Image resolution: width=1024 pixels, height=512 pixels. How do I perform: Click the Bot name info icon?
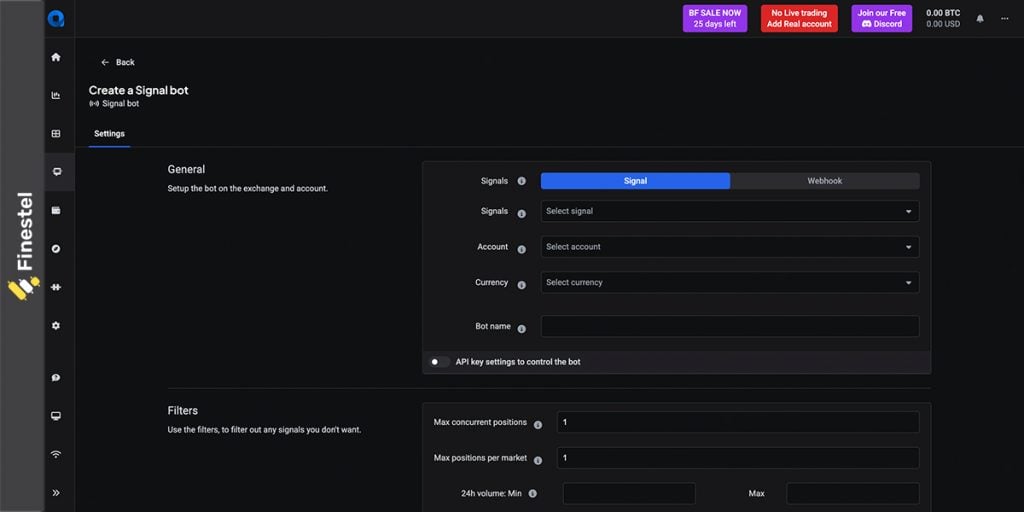pyautogui.click(x=522, y=329)
